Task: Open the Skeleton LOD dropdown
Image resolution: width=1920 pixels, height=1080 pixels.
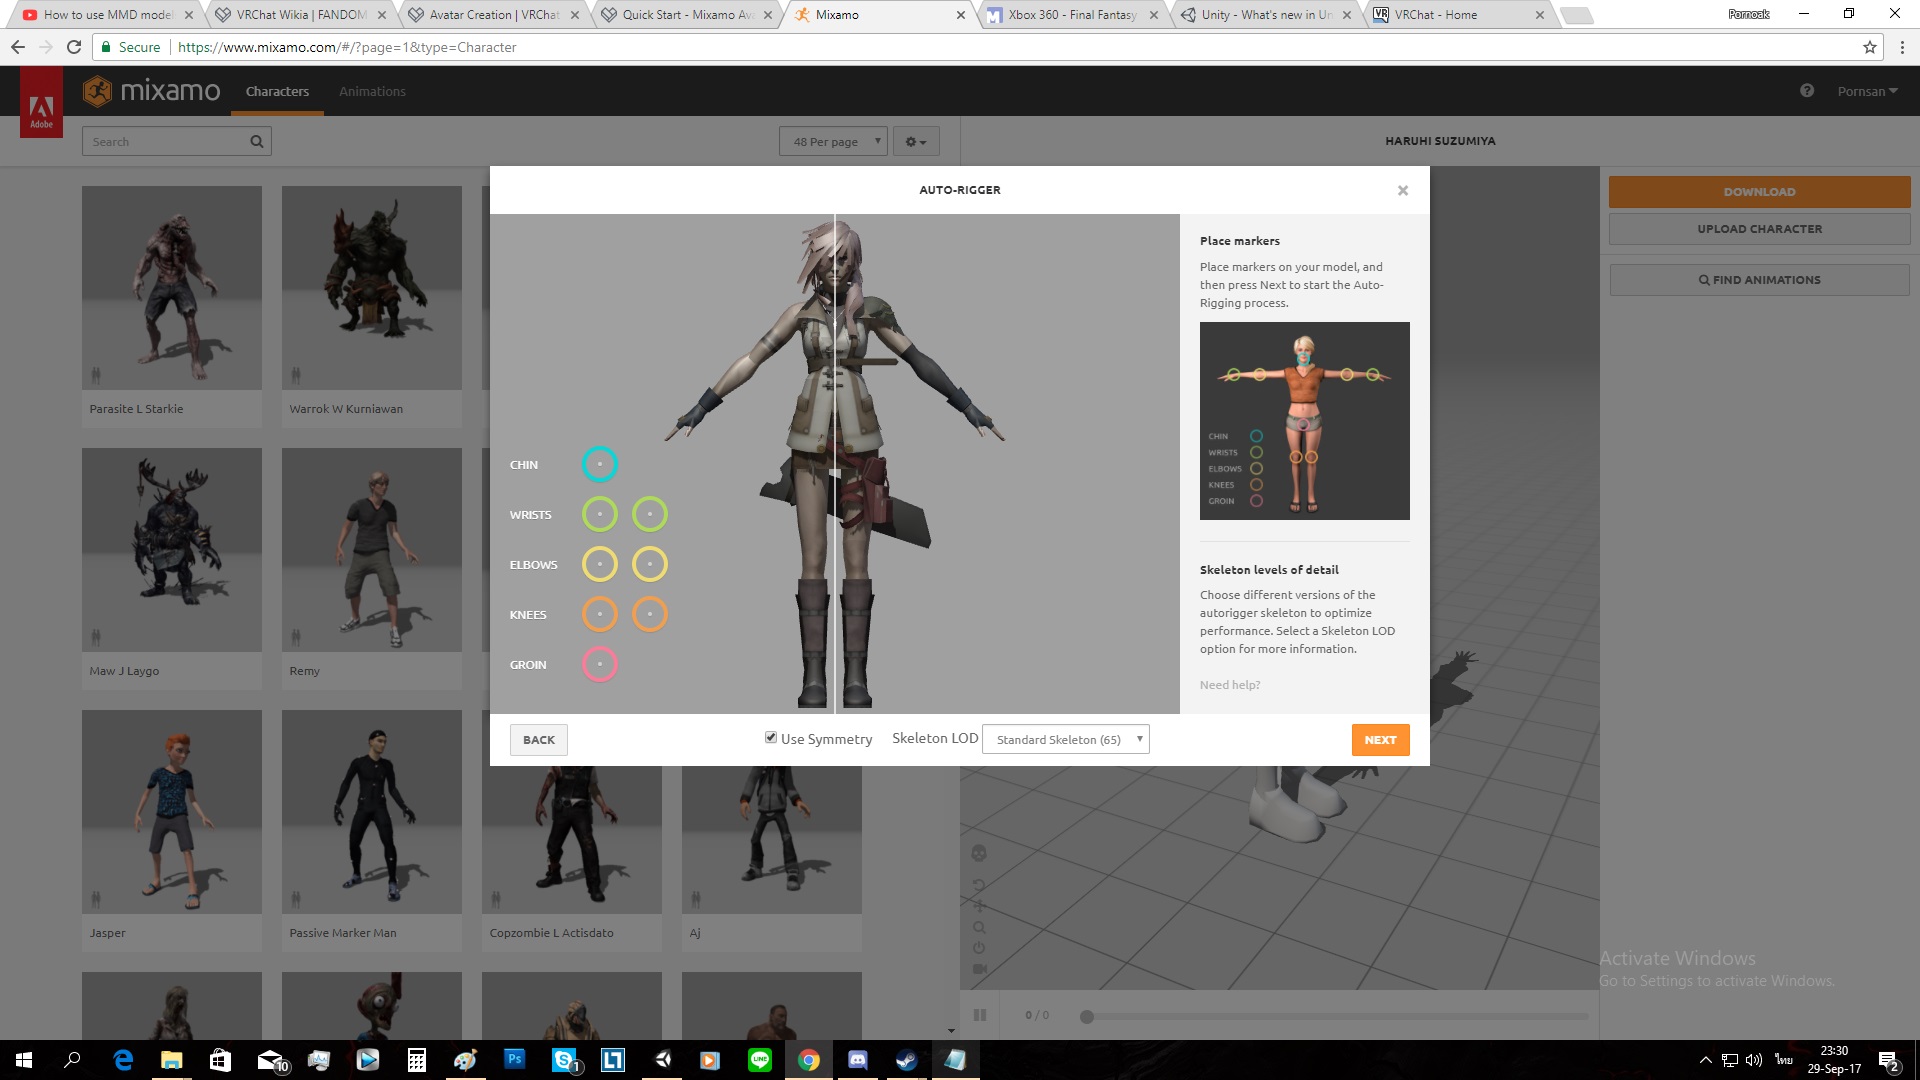Action: 1065,739
